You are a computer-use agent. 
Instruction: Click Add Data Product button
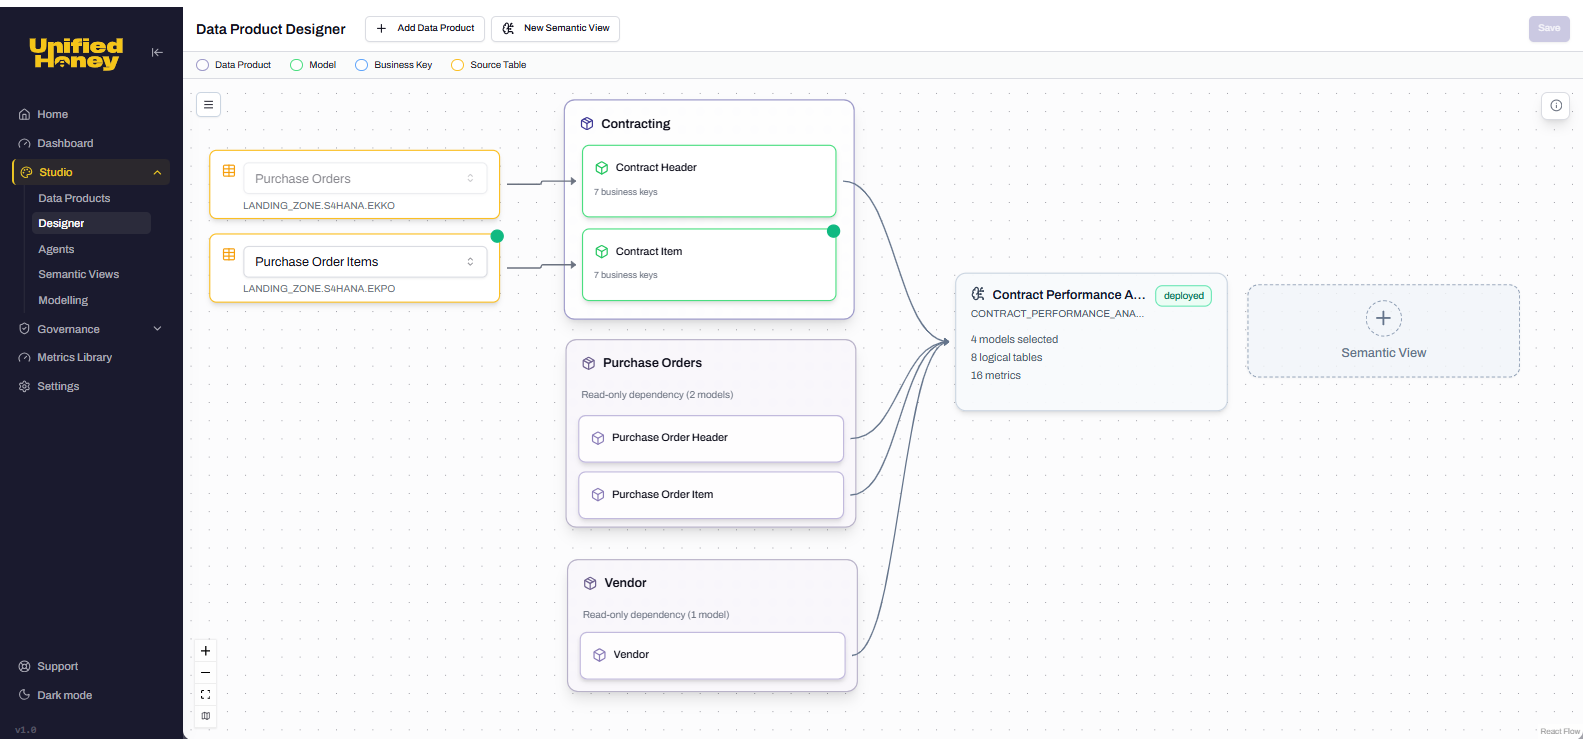click(x=425, y=28)
